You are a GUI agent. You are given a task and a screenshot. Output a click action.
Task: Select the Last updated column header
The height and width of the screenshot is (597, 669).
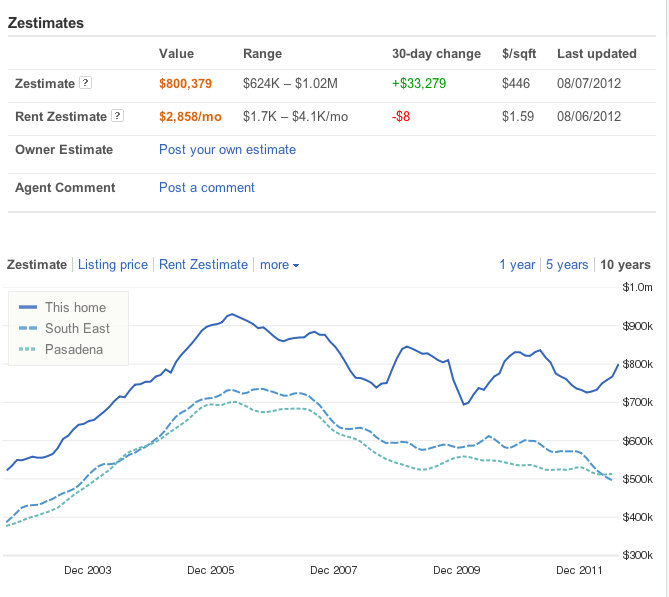click(597, 54)
